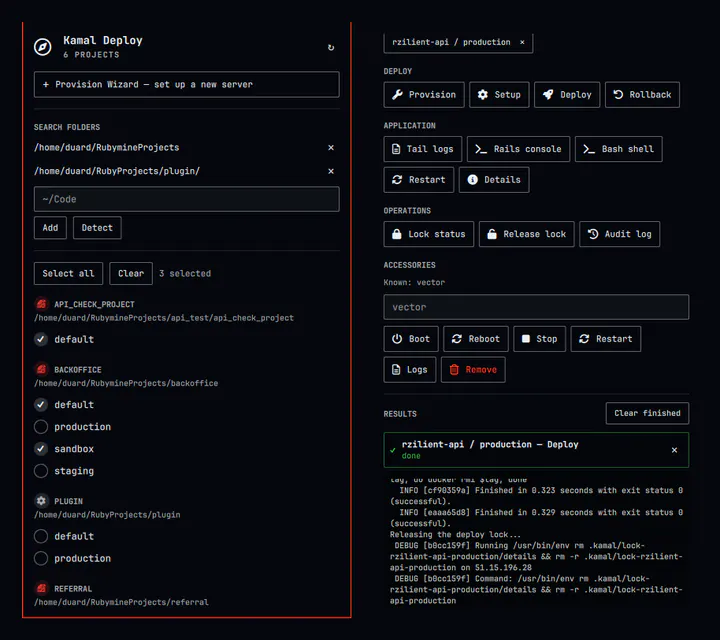Dismiss the rzilient-api Deploy result card

click(674, 450)
